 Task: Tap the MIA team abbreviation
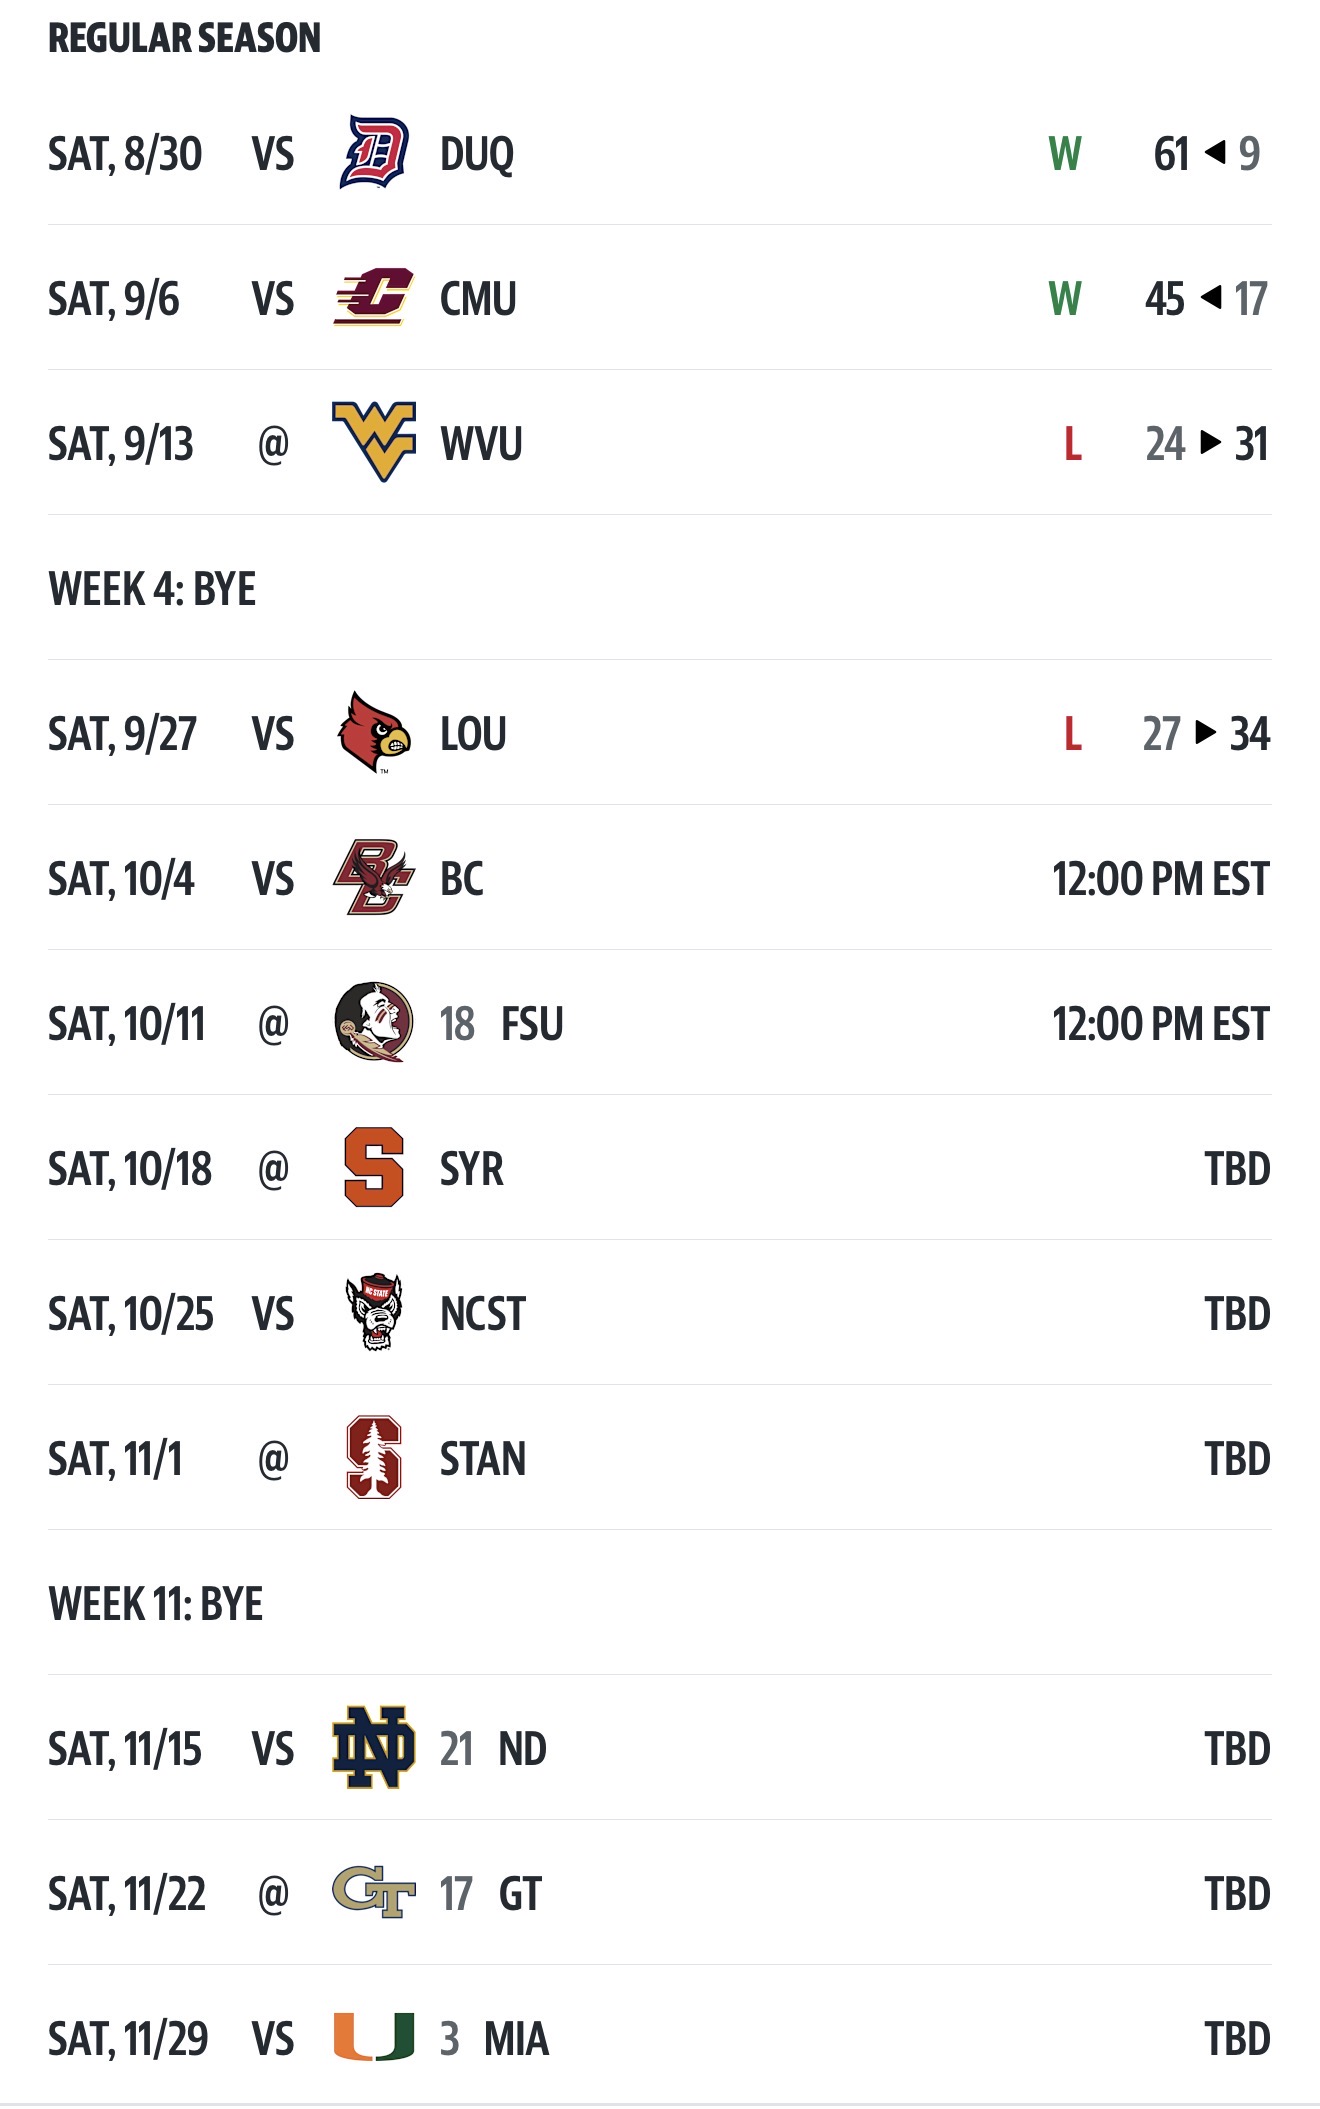516,2039
